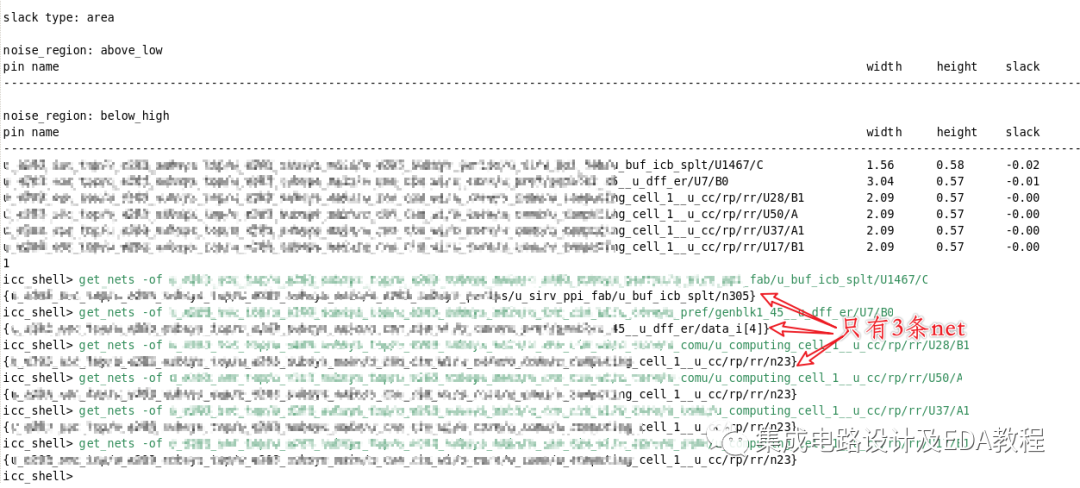
Task: Click the last empty icc_shell> prompt
Action: pos(38,476)
